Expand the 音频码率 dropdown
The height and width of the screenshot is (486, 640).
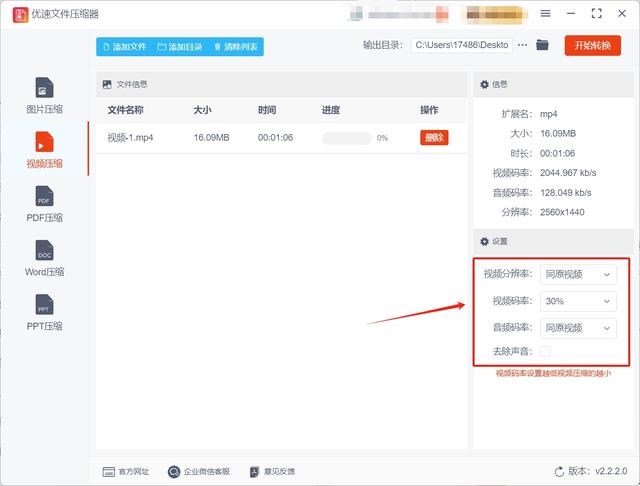[x=578, y=328]
